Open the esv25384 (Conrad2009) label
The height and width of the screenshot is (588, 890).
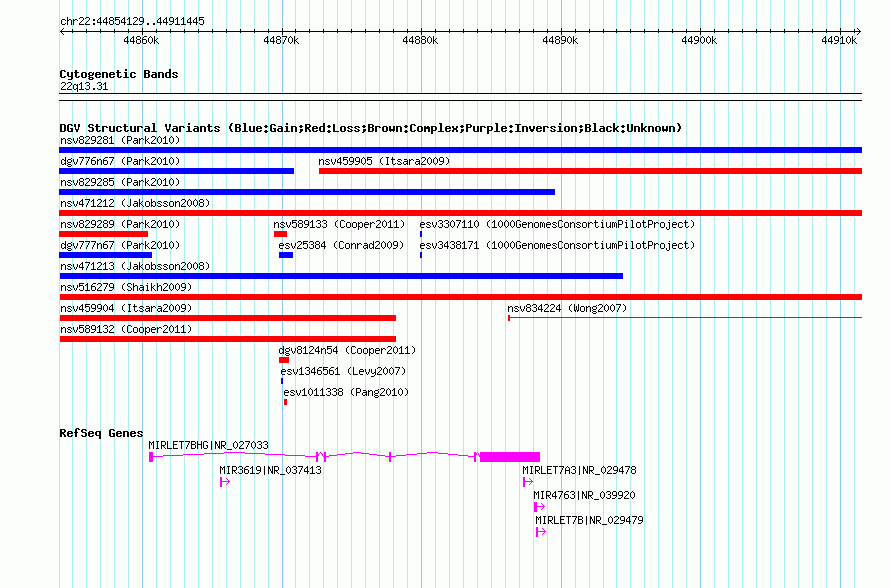pyautogui.click(x=341, y=245)
